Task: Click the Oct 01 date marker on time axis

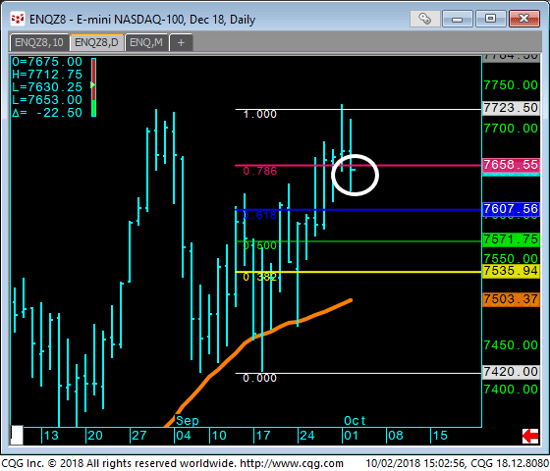Action: pyautogui.click(x=351, y=436)
